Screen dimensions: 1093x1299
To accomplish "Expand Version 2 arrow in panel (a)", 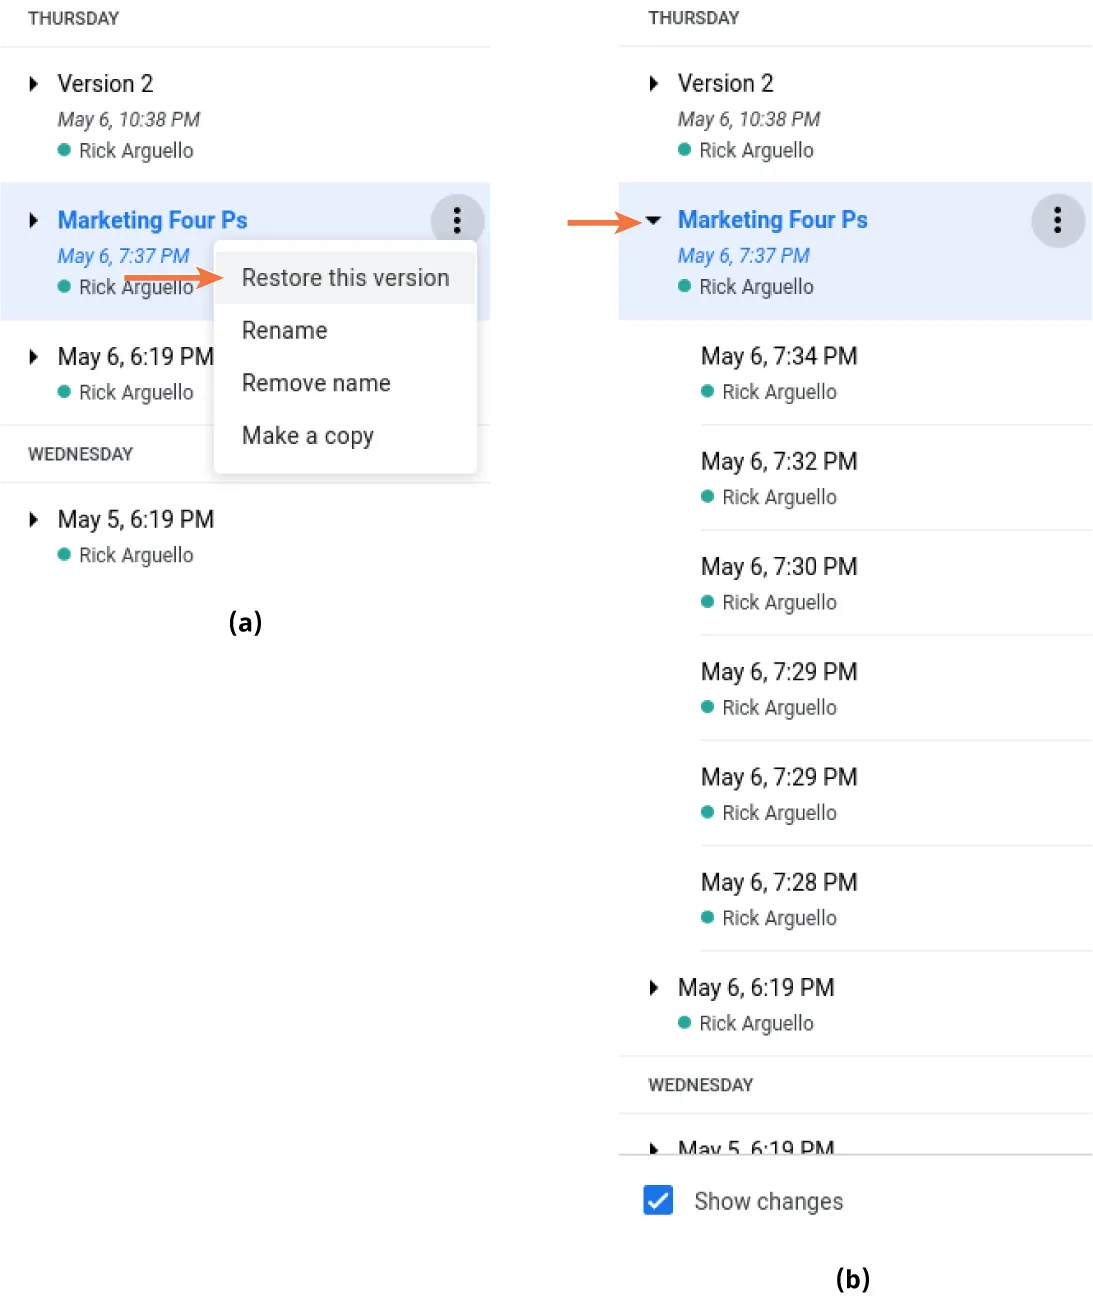I will (x=34, y=84).
